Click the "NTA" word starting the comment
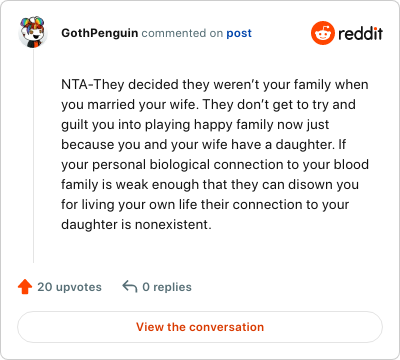The image size is (400, 360). [x=75, y=84]
